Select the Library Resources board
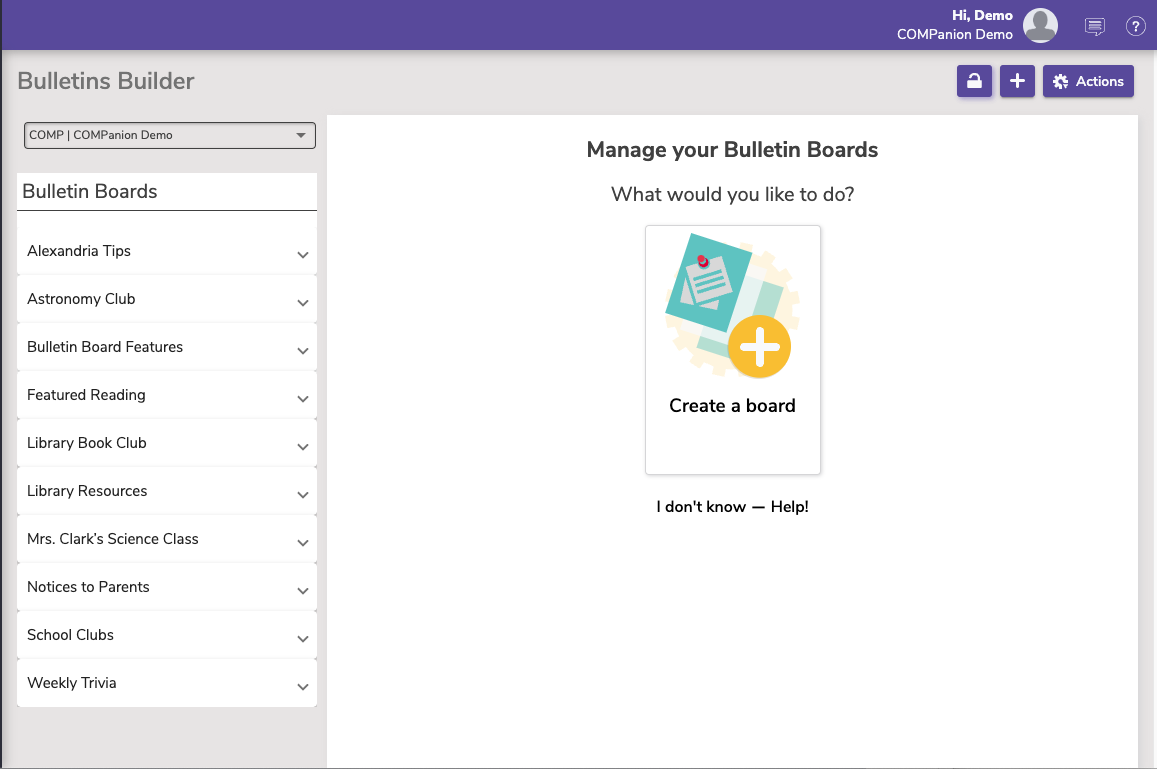Viewport: 1157px width, 769px height. point(87,491)
